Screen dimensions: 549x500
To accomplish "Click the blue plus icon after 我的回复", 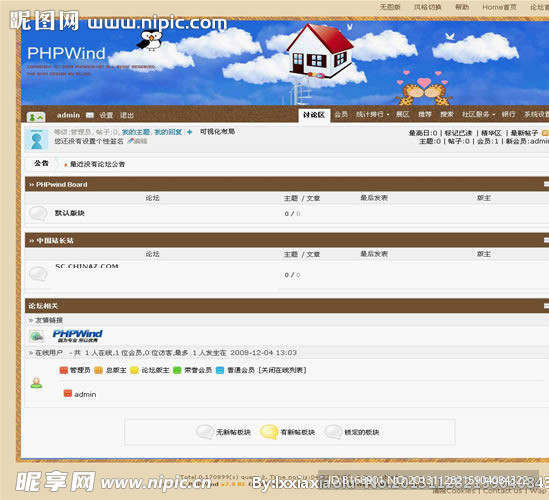I will point(189,132).
